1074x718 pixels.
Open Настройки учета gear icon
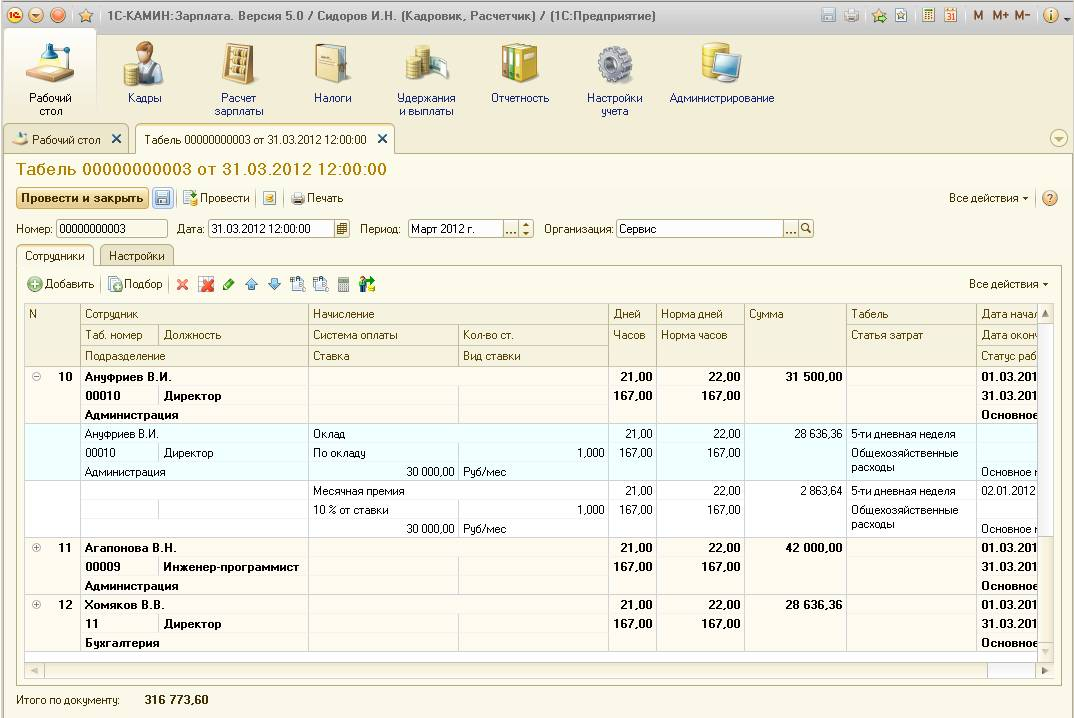click(x=614, y=66)
